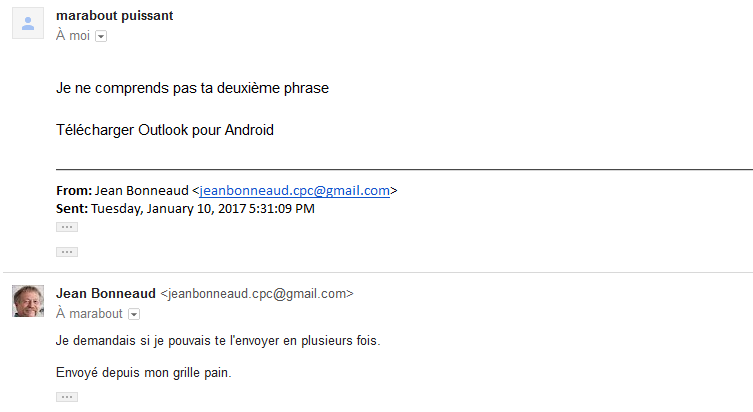Click bold sender name above "À marabout"

pyautogui.click(x=106, y=294)
